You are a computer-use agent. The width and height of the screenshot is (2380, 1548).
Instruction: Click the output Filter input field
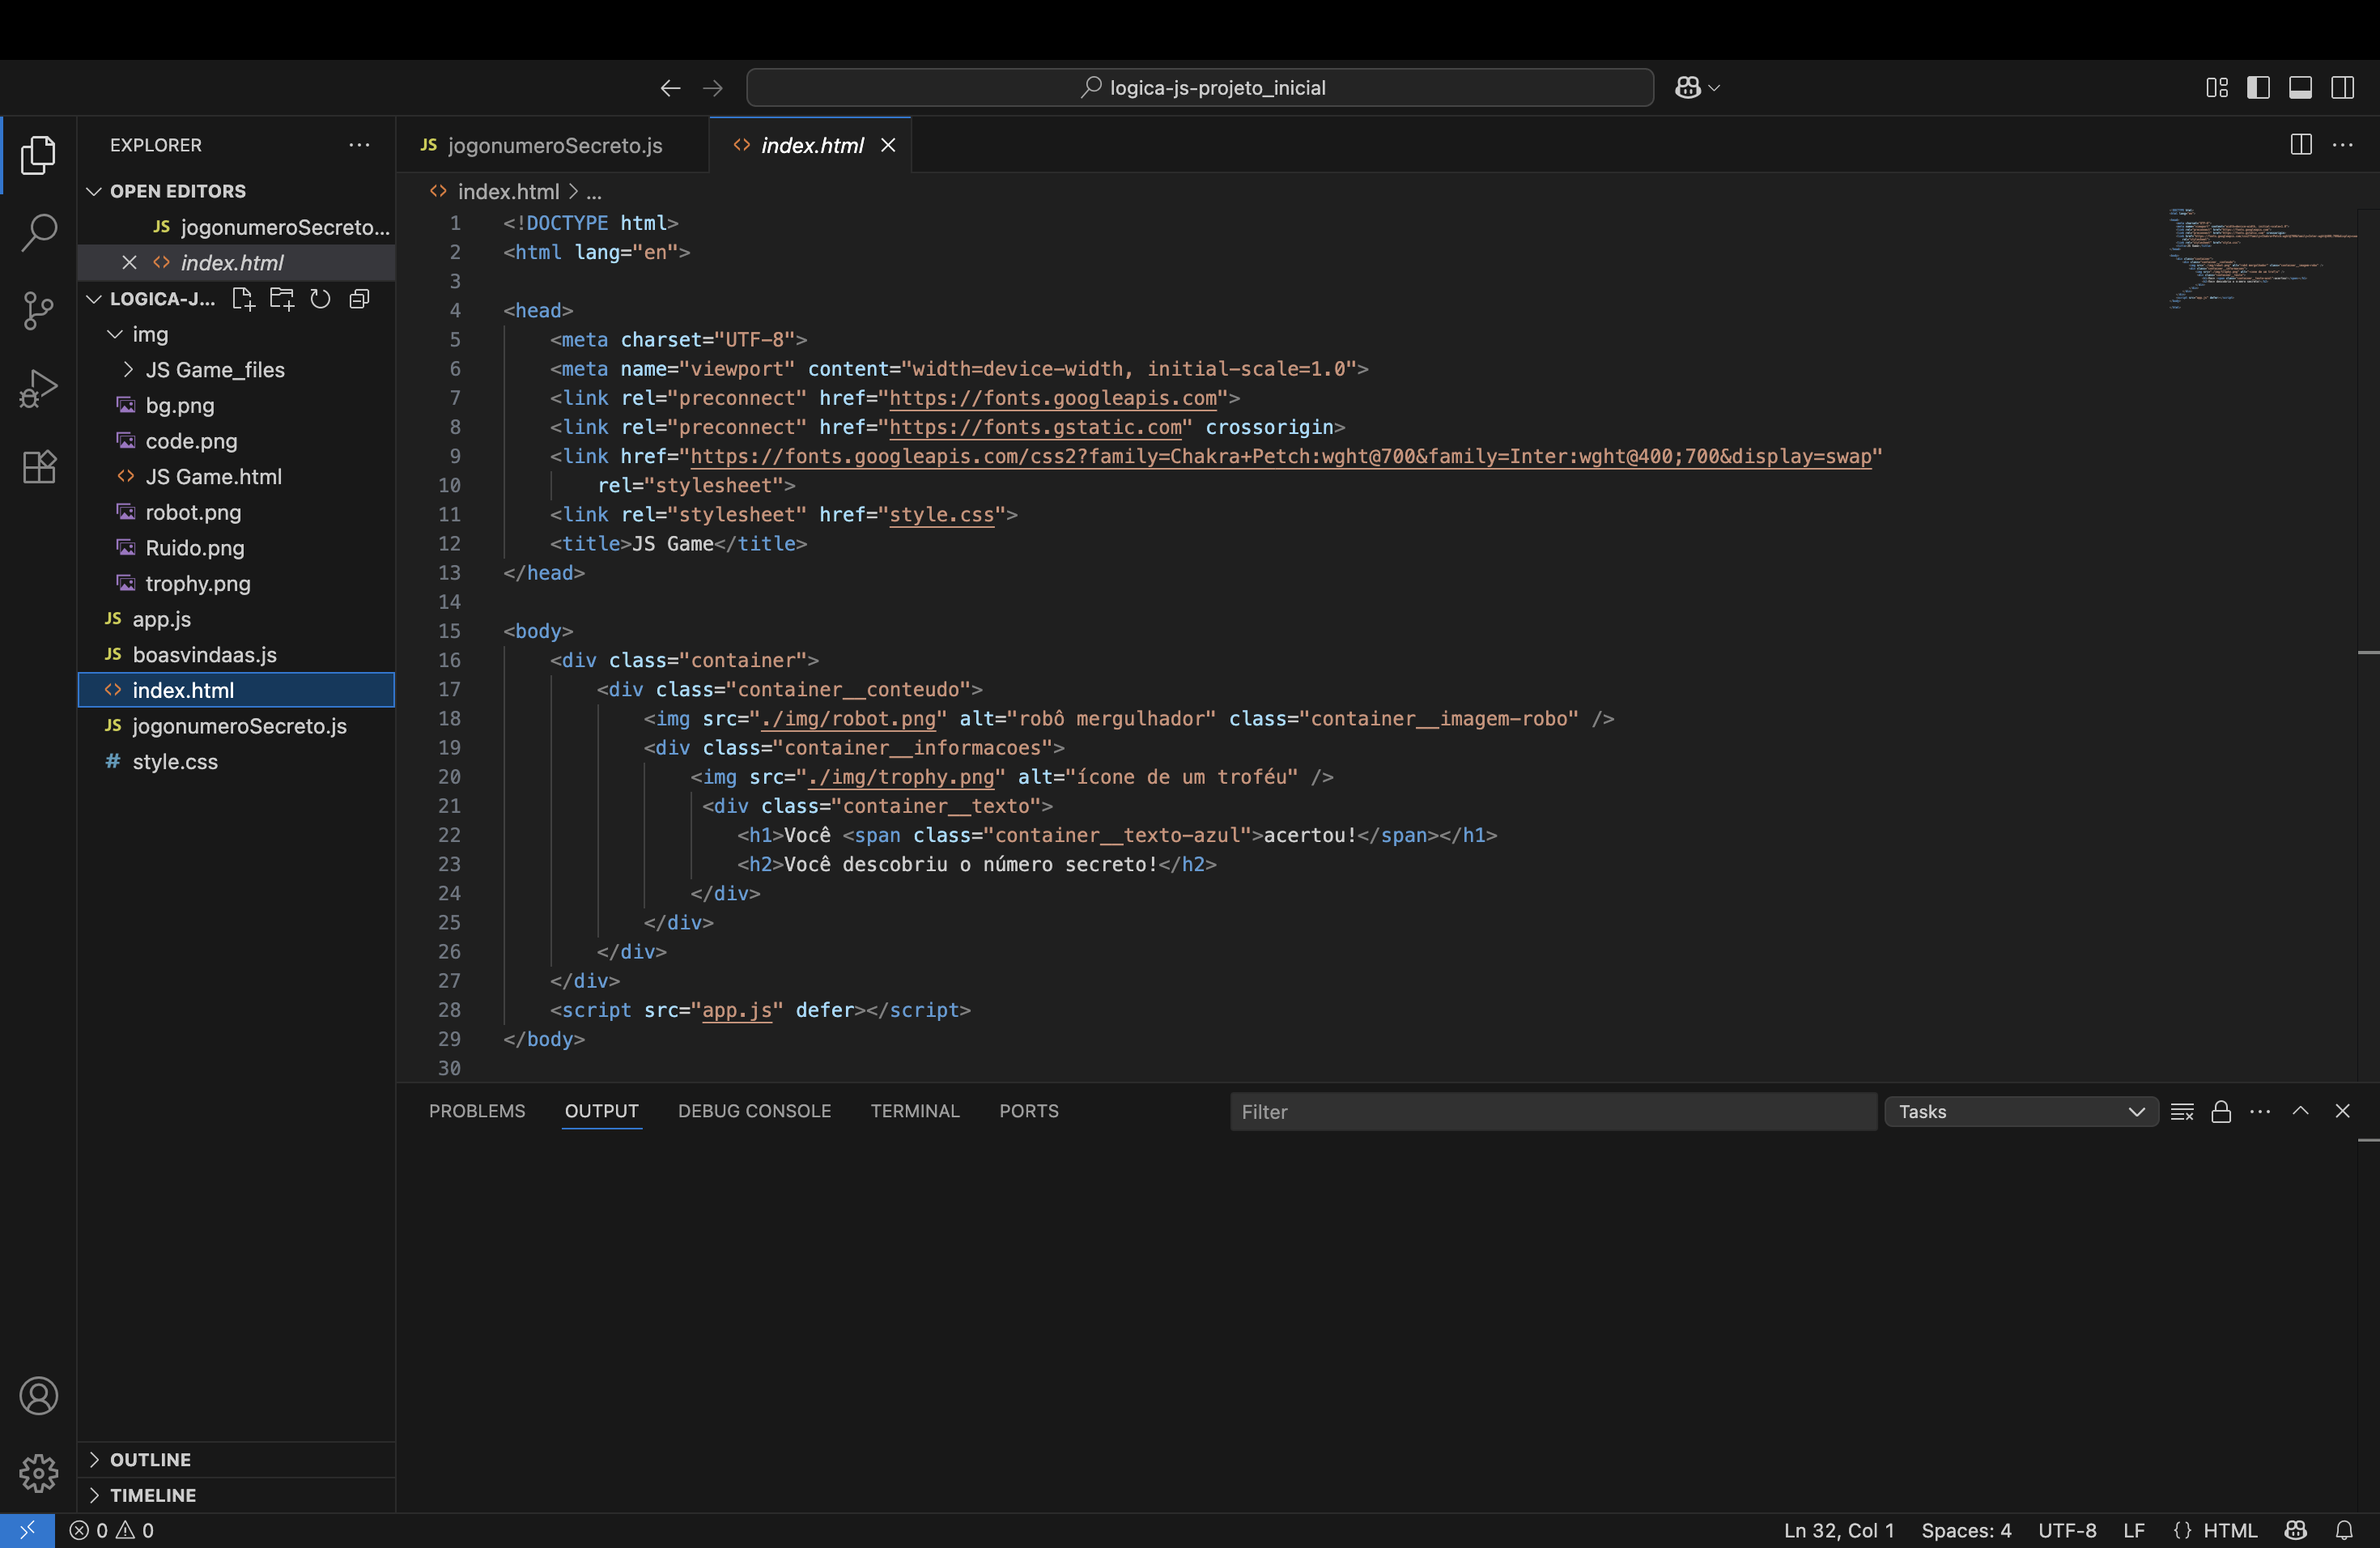coord(1553,1111)
